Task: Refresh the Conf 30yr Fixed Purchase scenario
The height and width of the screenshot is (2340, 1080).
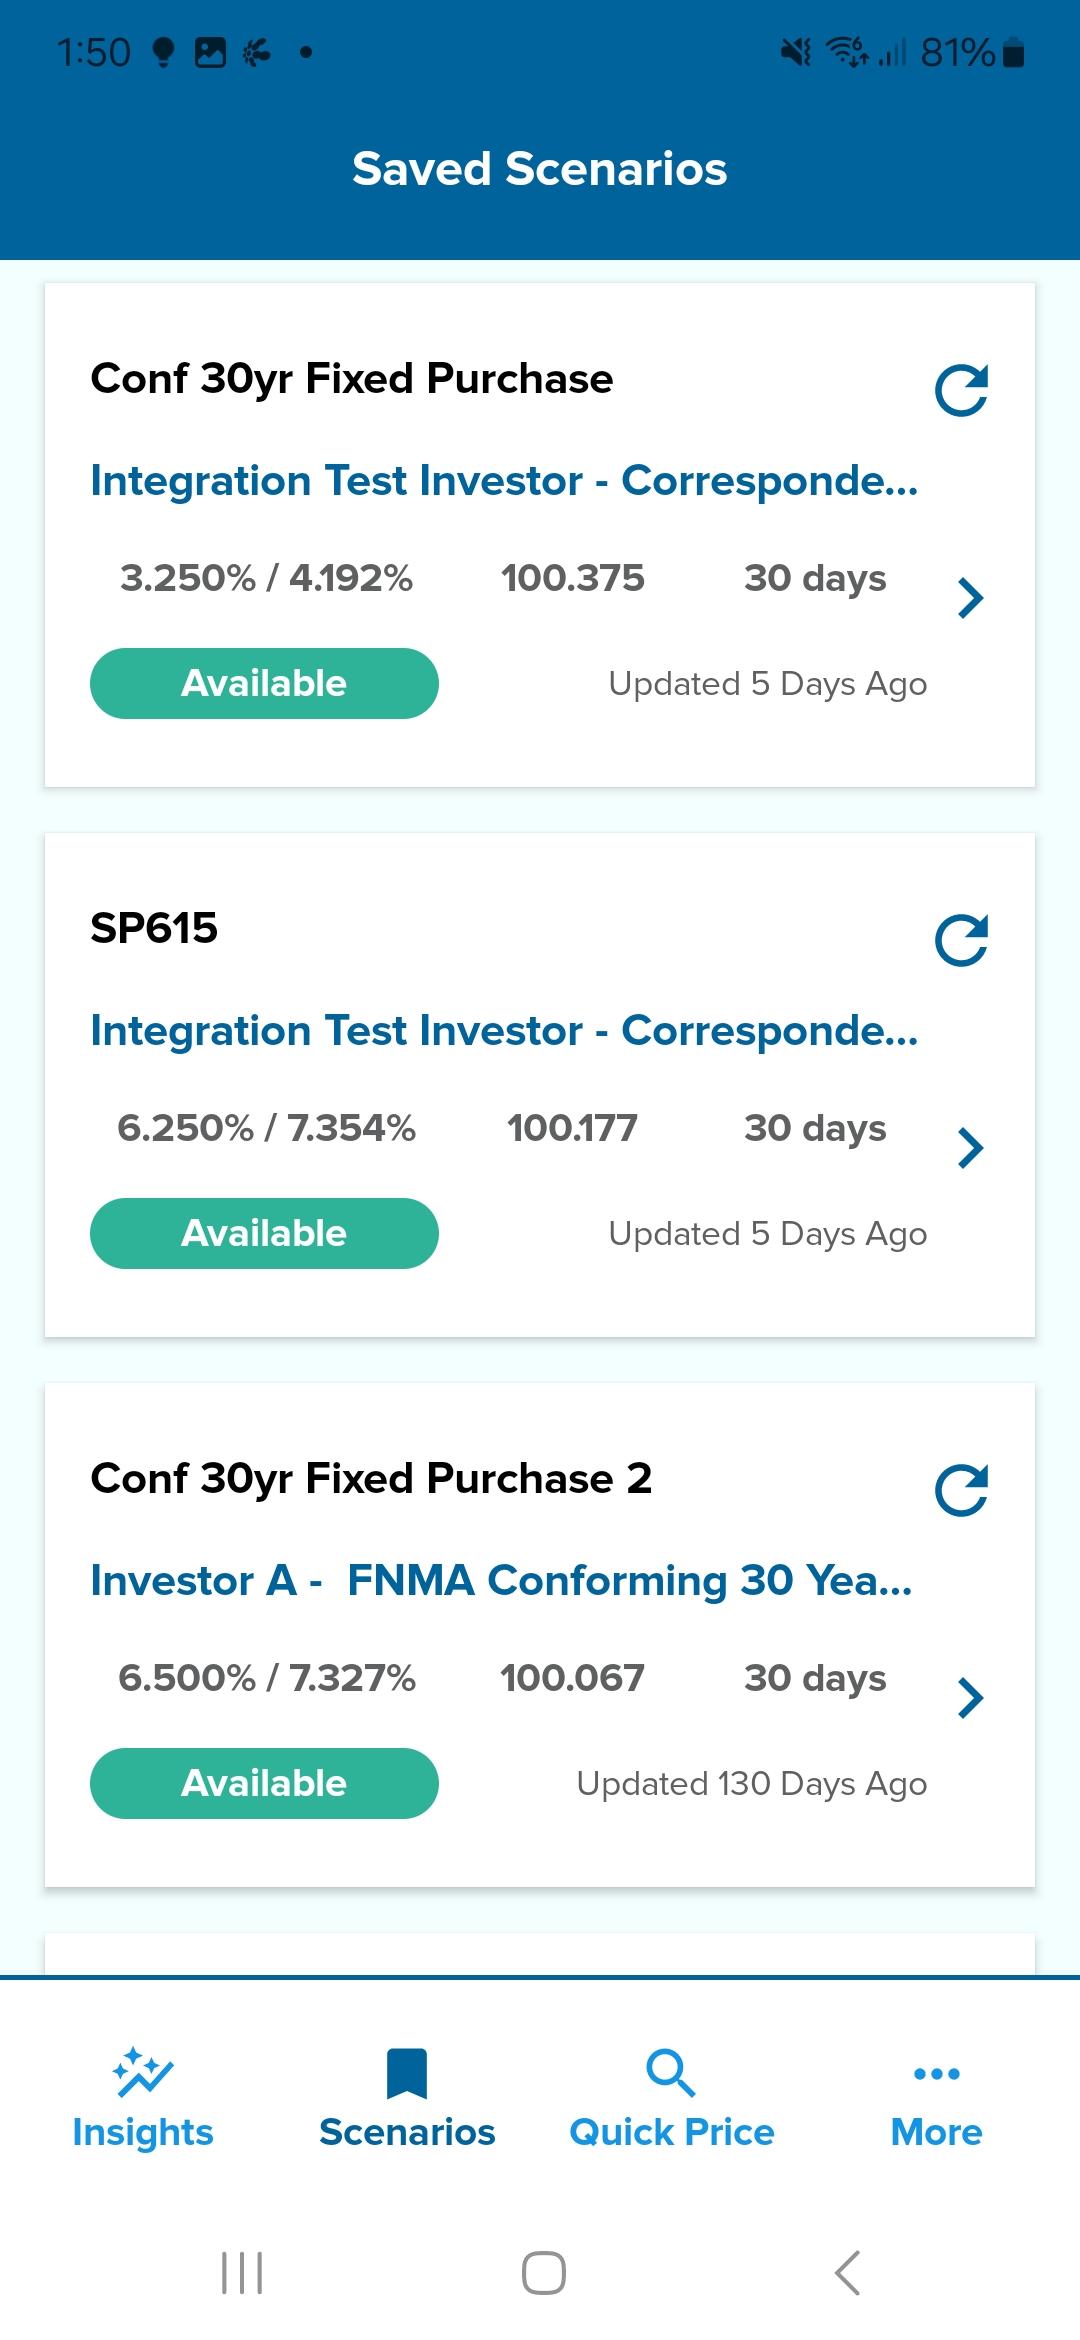Action: click(961, 390)
